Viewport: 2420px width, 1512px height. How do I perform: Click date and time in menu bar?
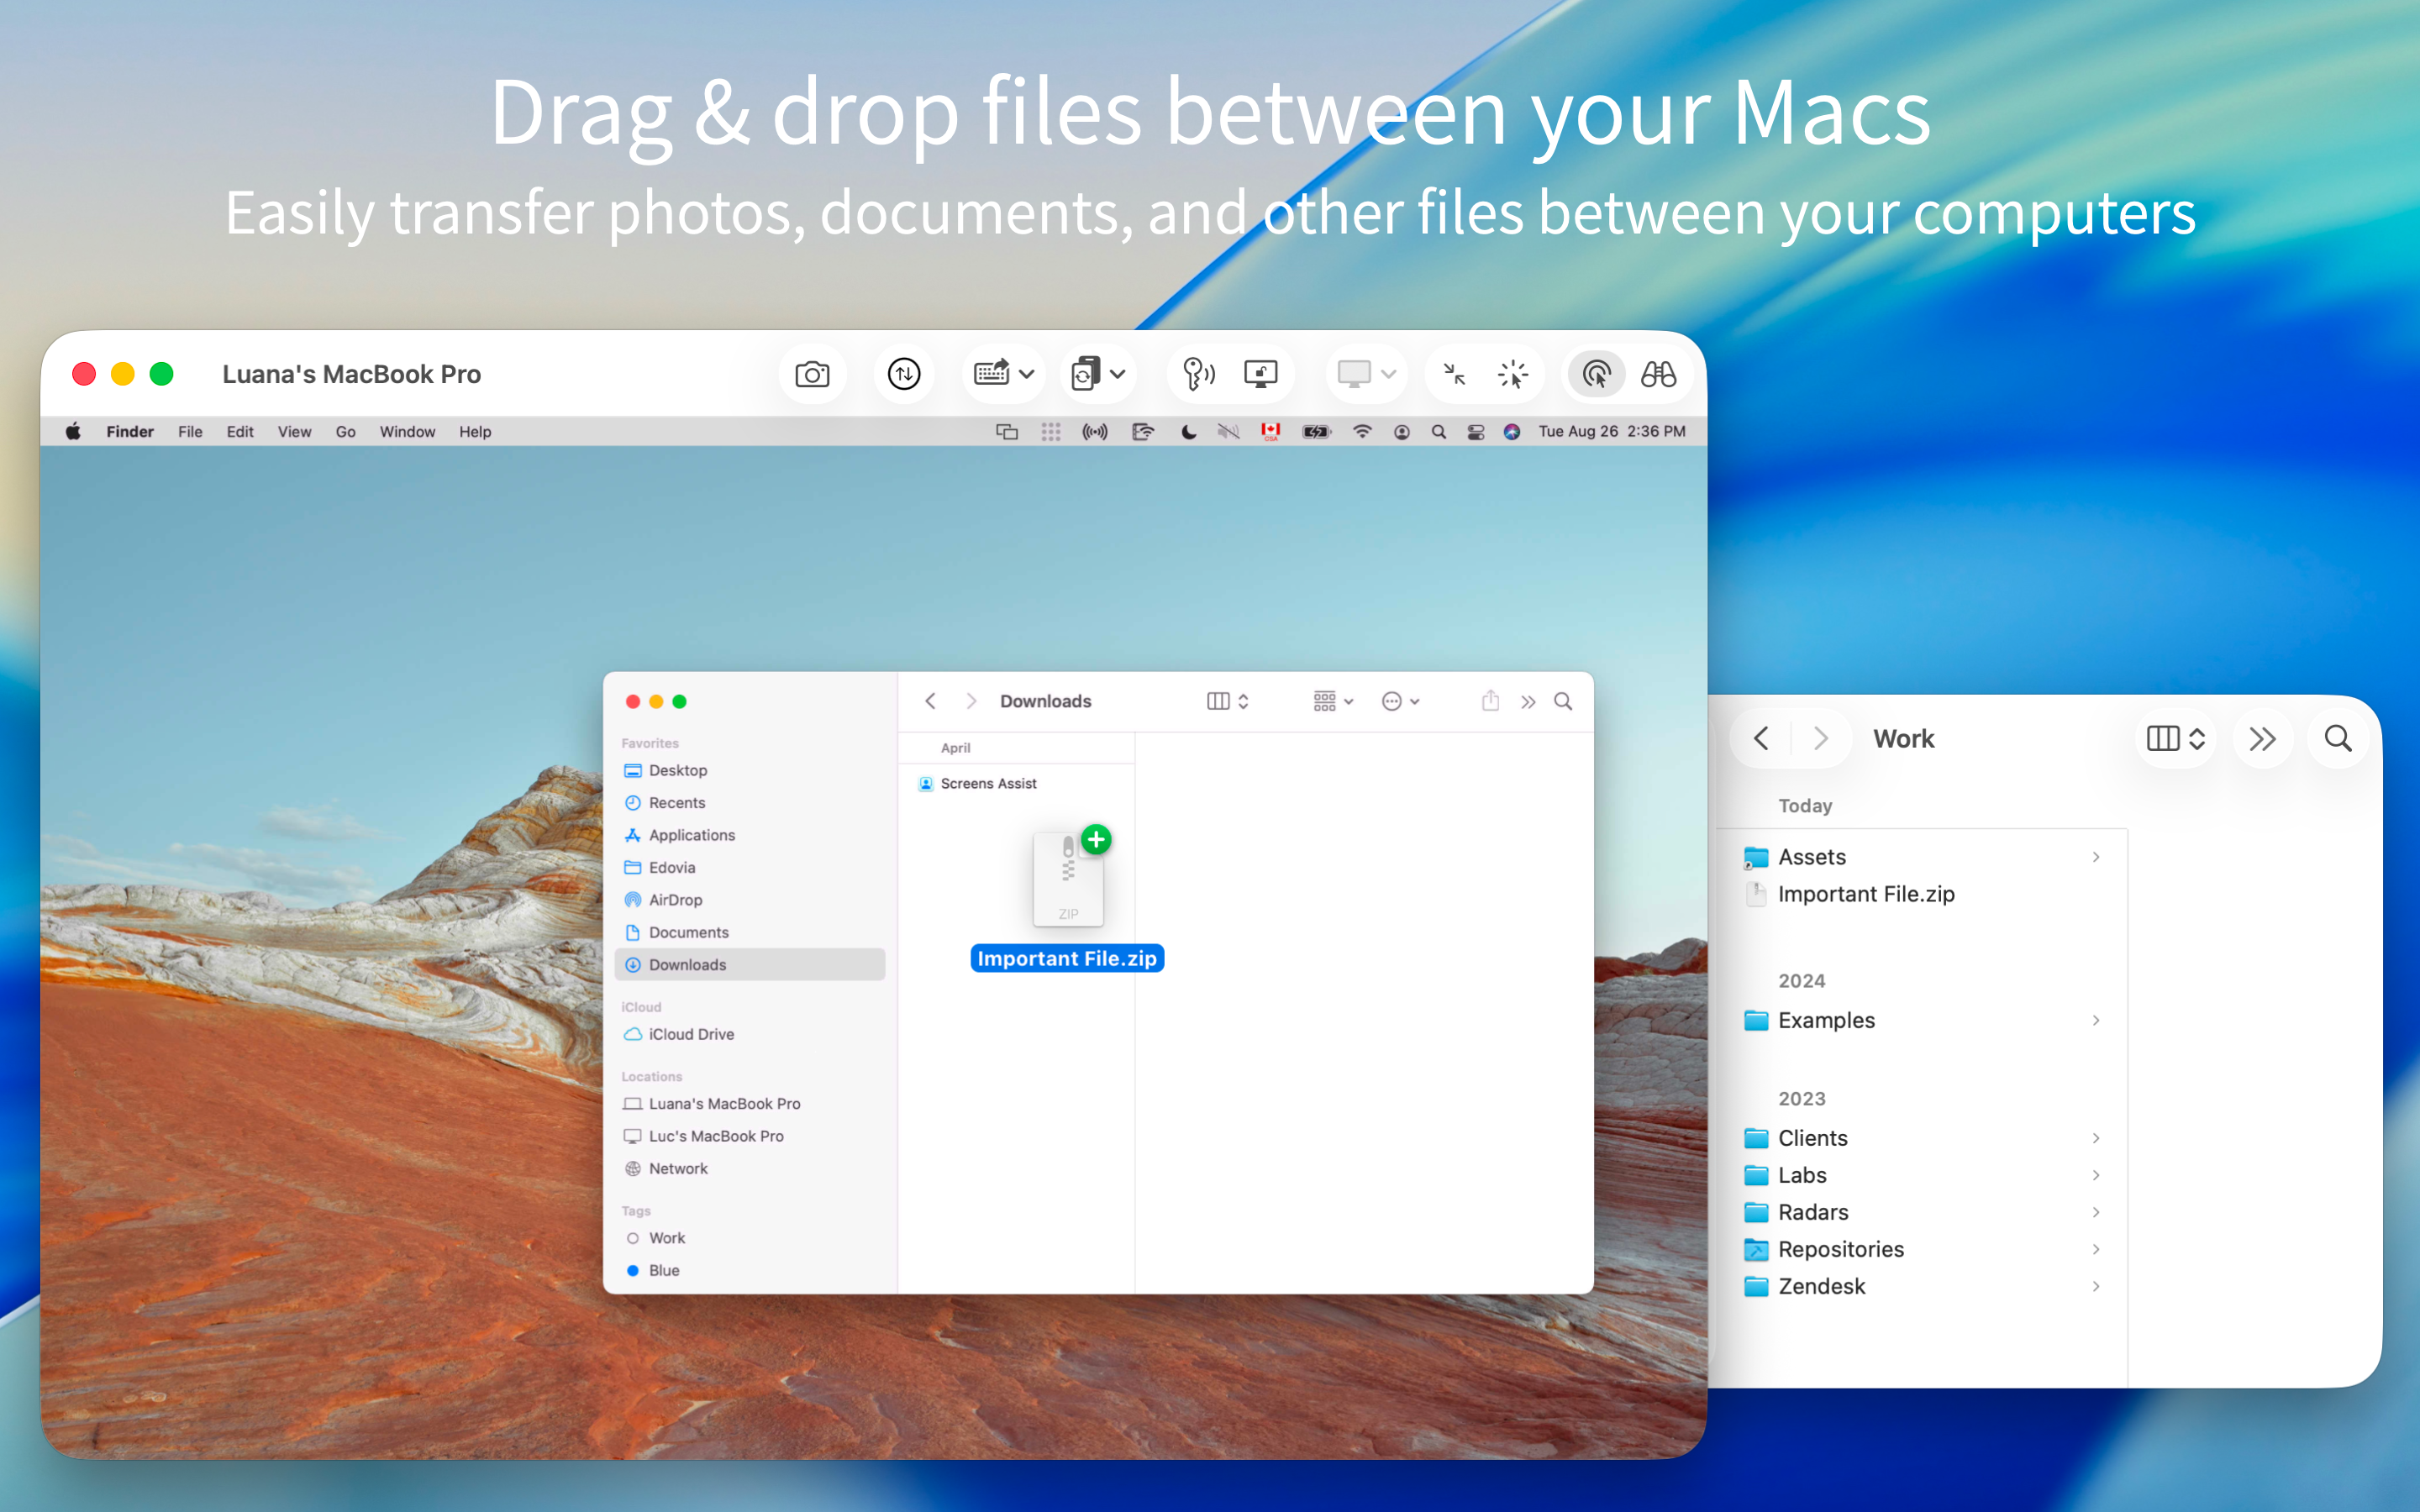(1611, 431)
